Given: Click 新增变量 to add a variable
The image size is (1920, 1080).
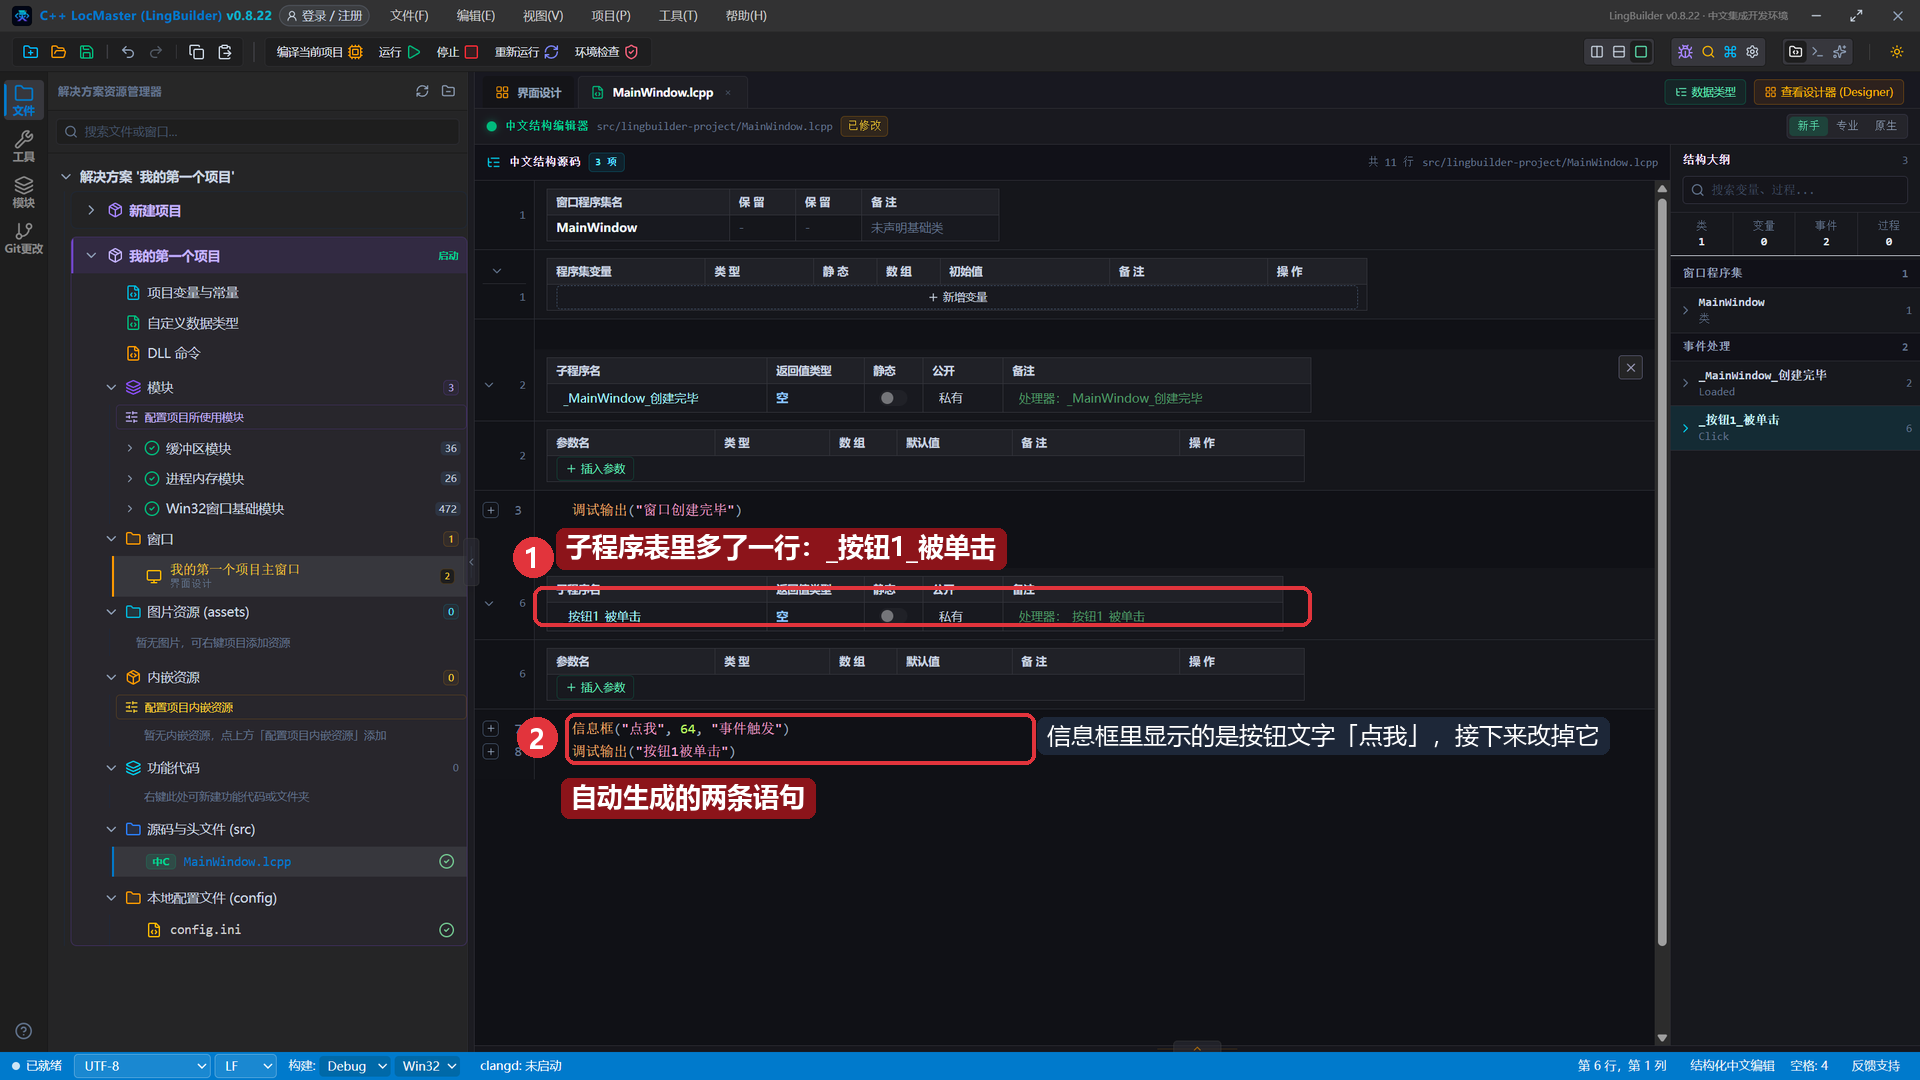Looking at the screenshot, I should 957,297.
